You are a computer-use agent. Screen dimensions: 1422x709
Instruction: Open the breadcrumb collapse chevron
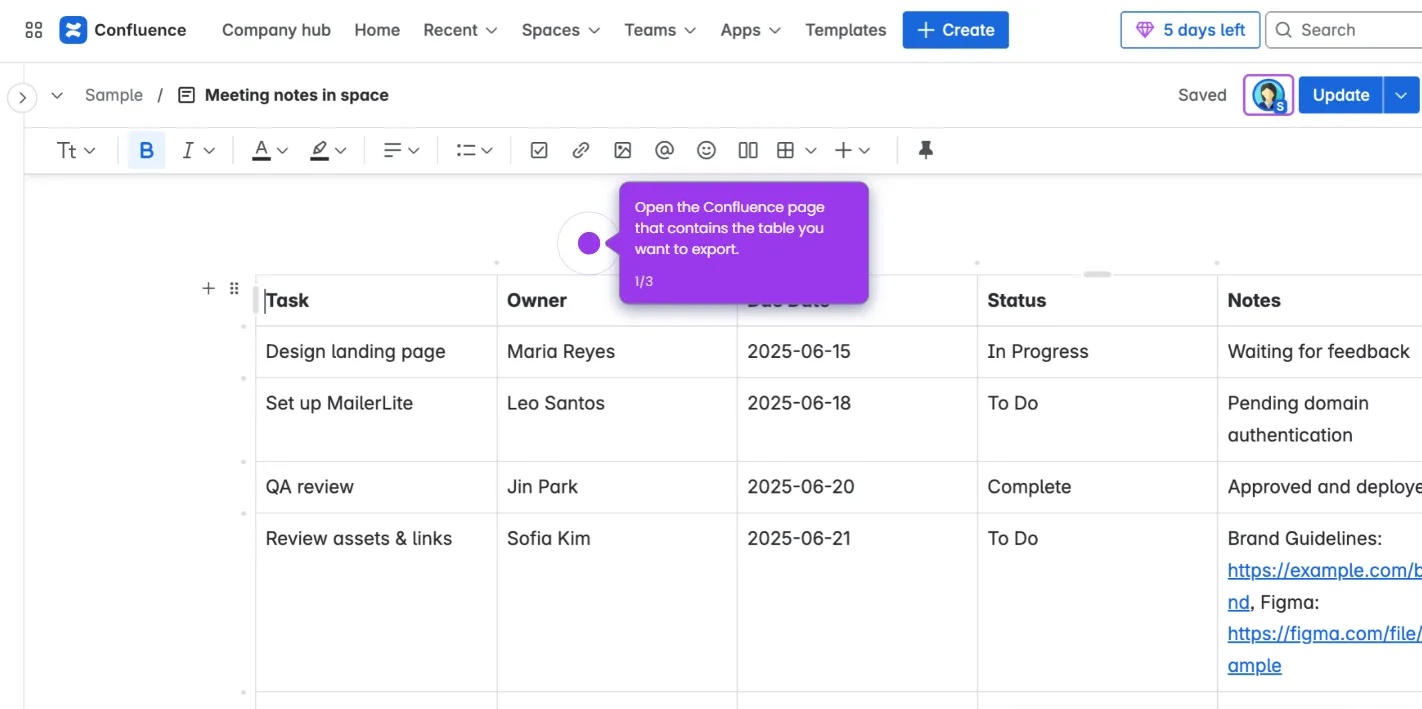click(57, 95)
